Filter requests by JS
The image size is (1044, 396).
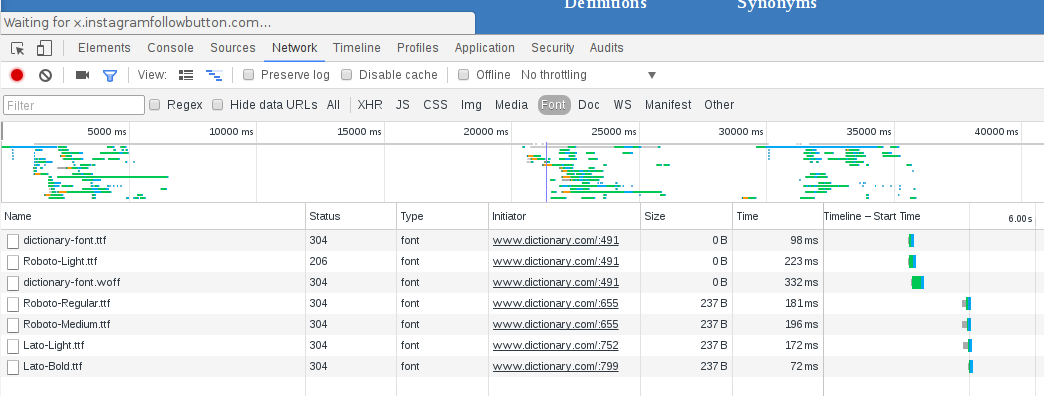pyautogui.click(x=403, y=104)
